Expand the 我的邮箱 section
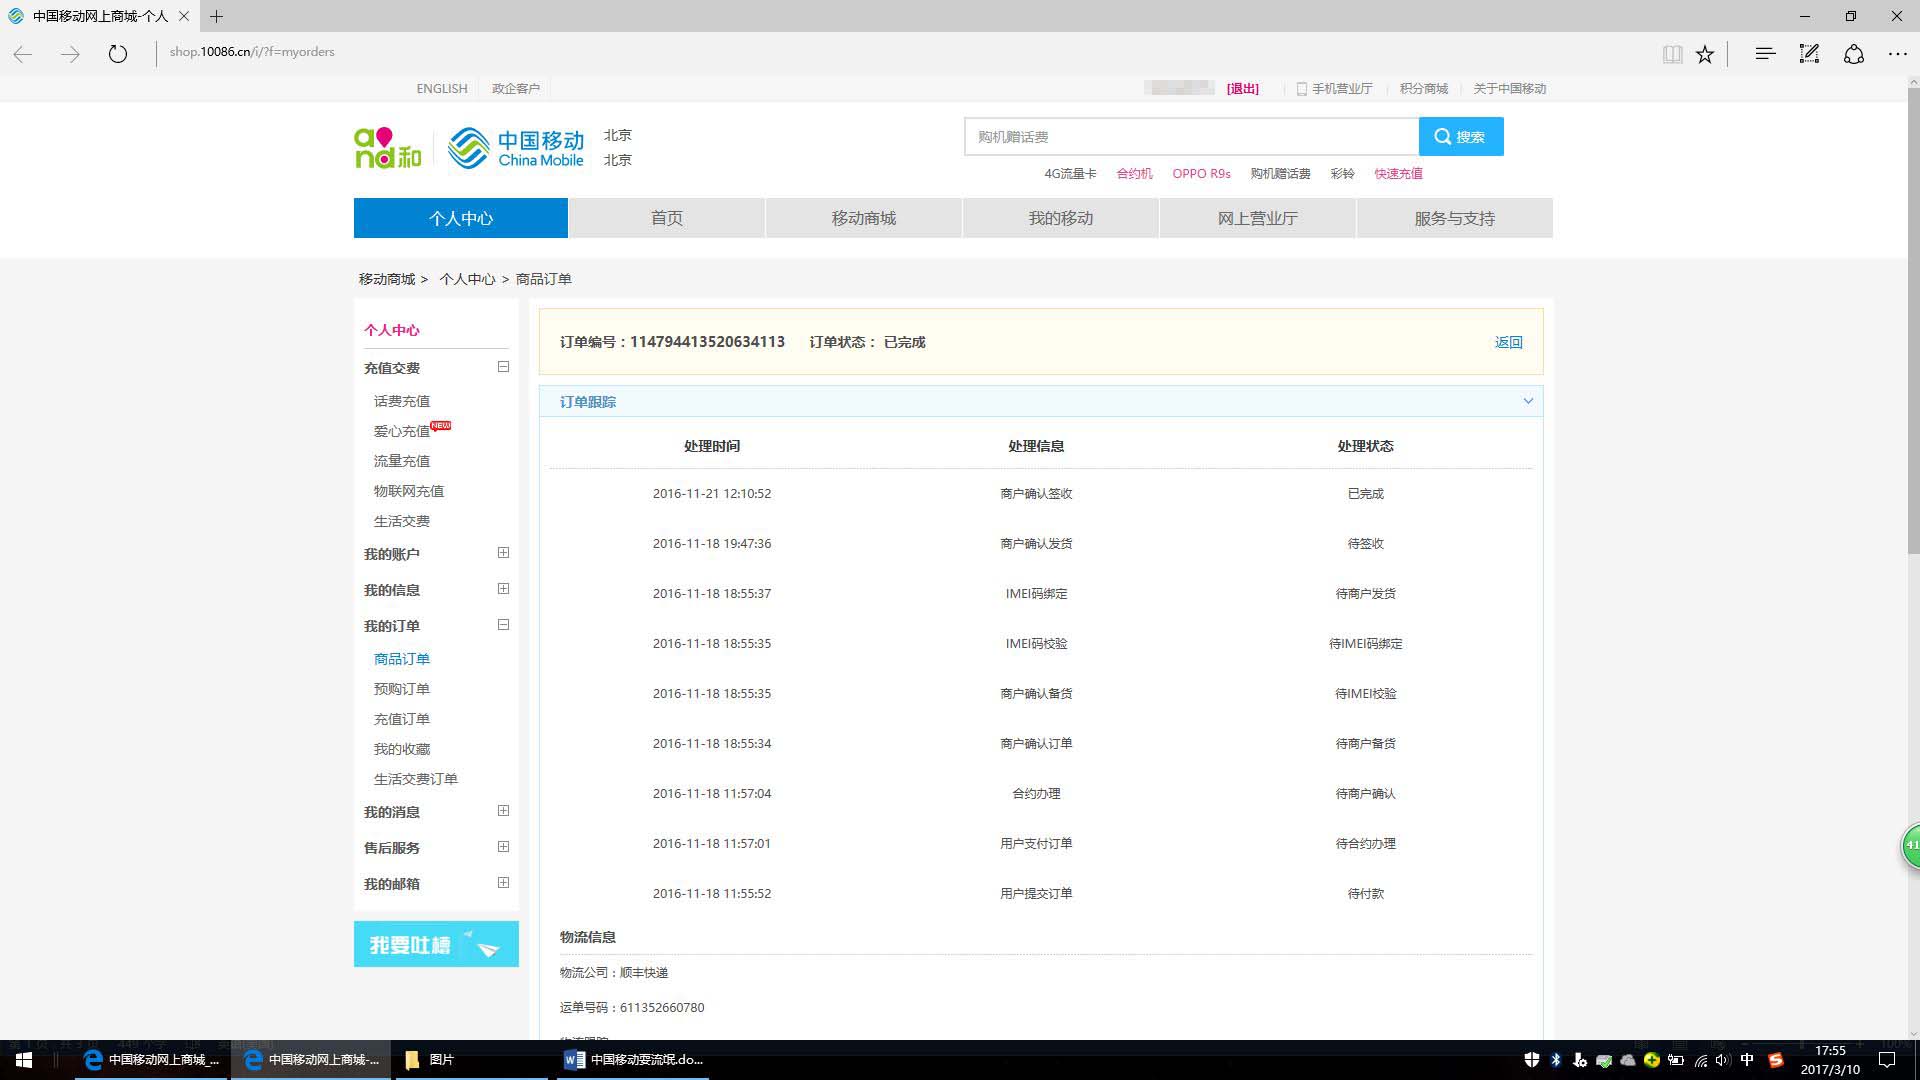Screen dimensions: 1920x1080 pos(503,883)
